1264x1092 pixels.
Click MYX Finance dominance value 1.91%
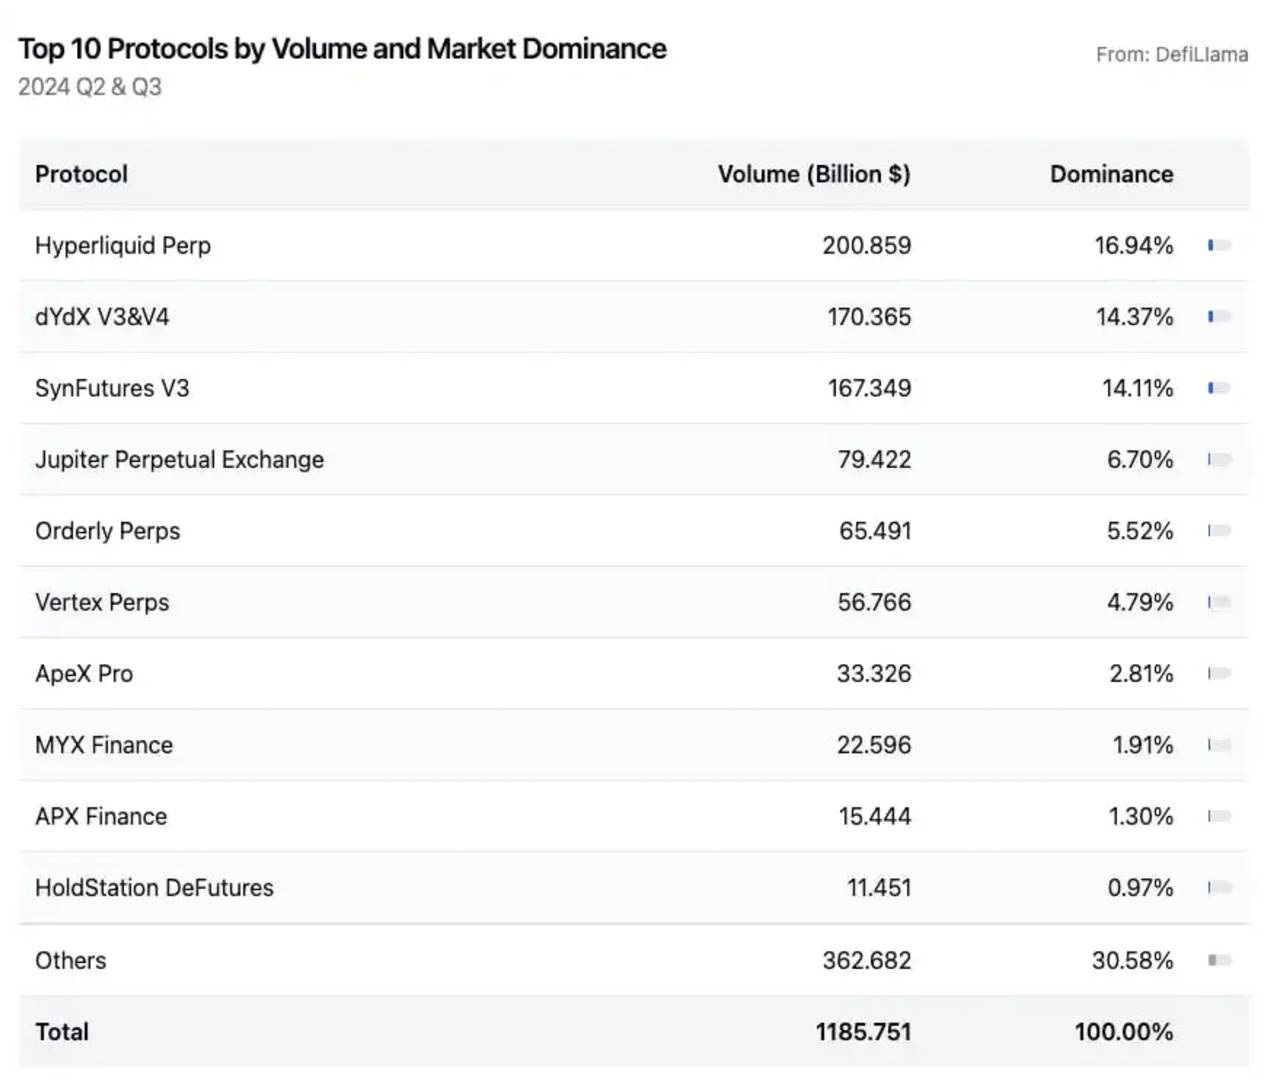(1142, 745)
